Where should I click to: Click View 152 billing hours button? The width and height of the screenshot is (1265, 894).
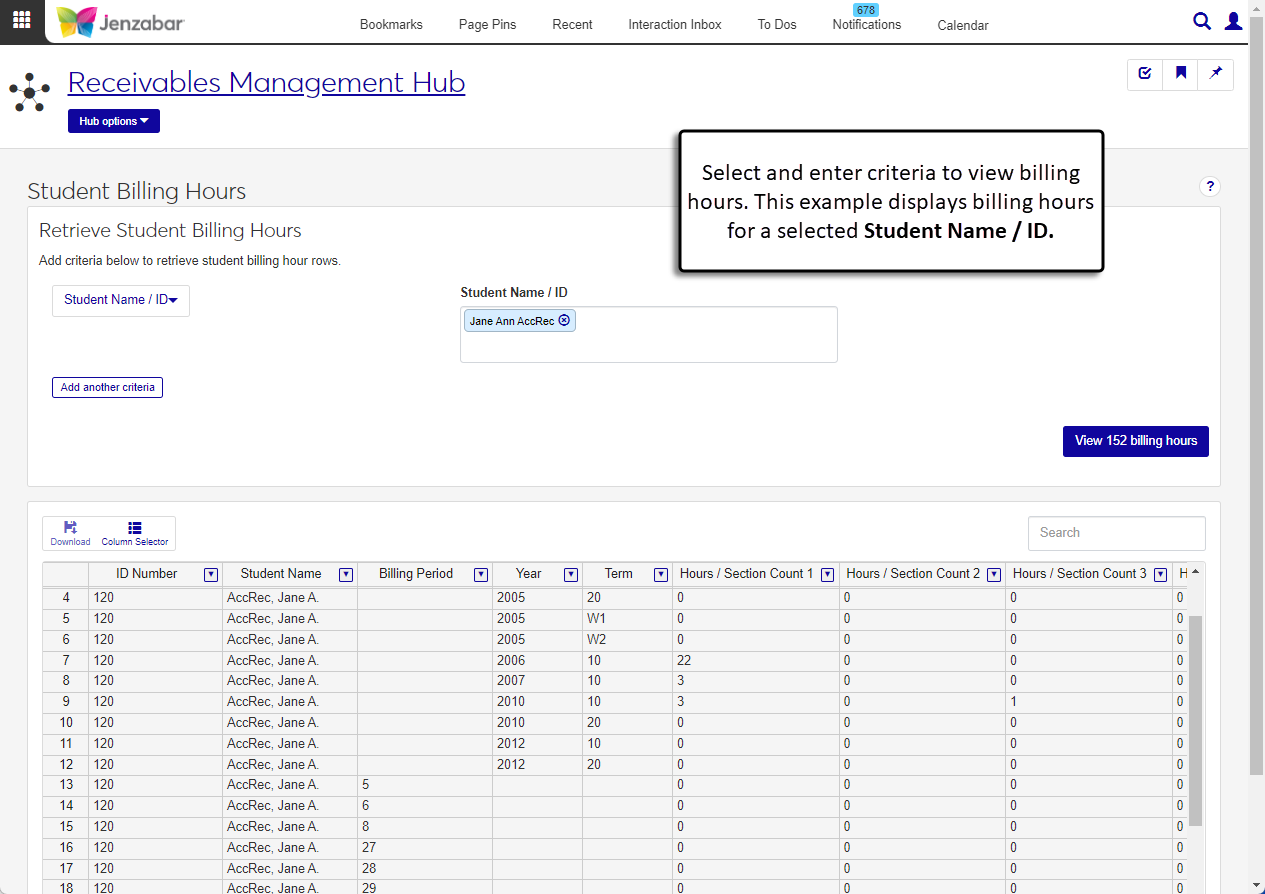[1135, 441]
